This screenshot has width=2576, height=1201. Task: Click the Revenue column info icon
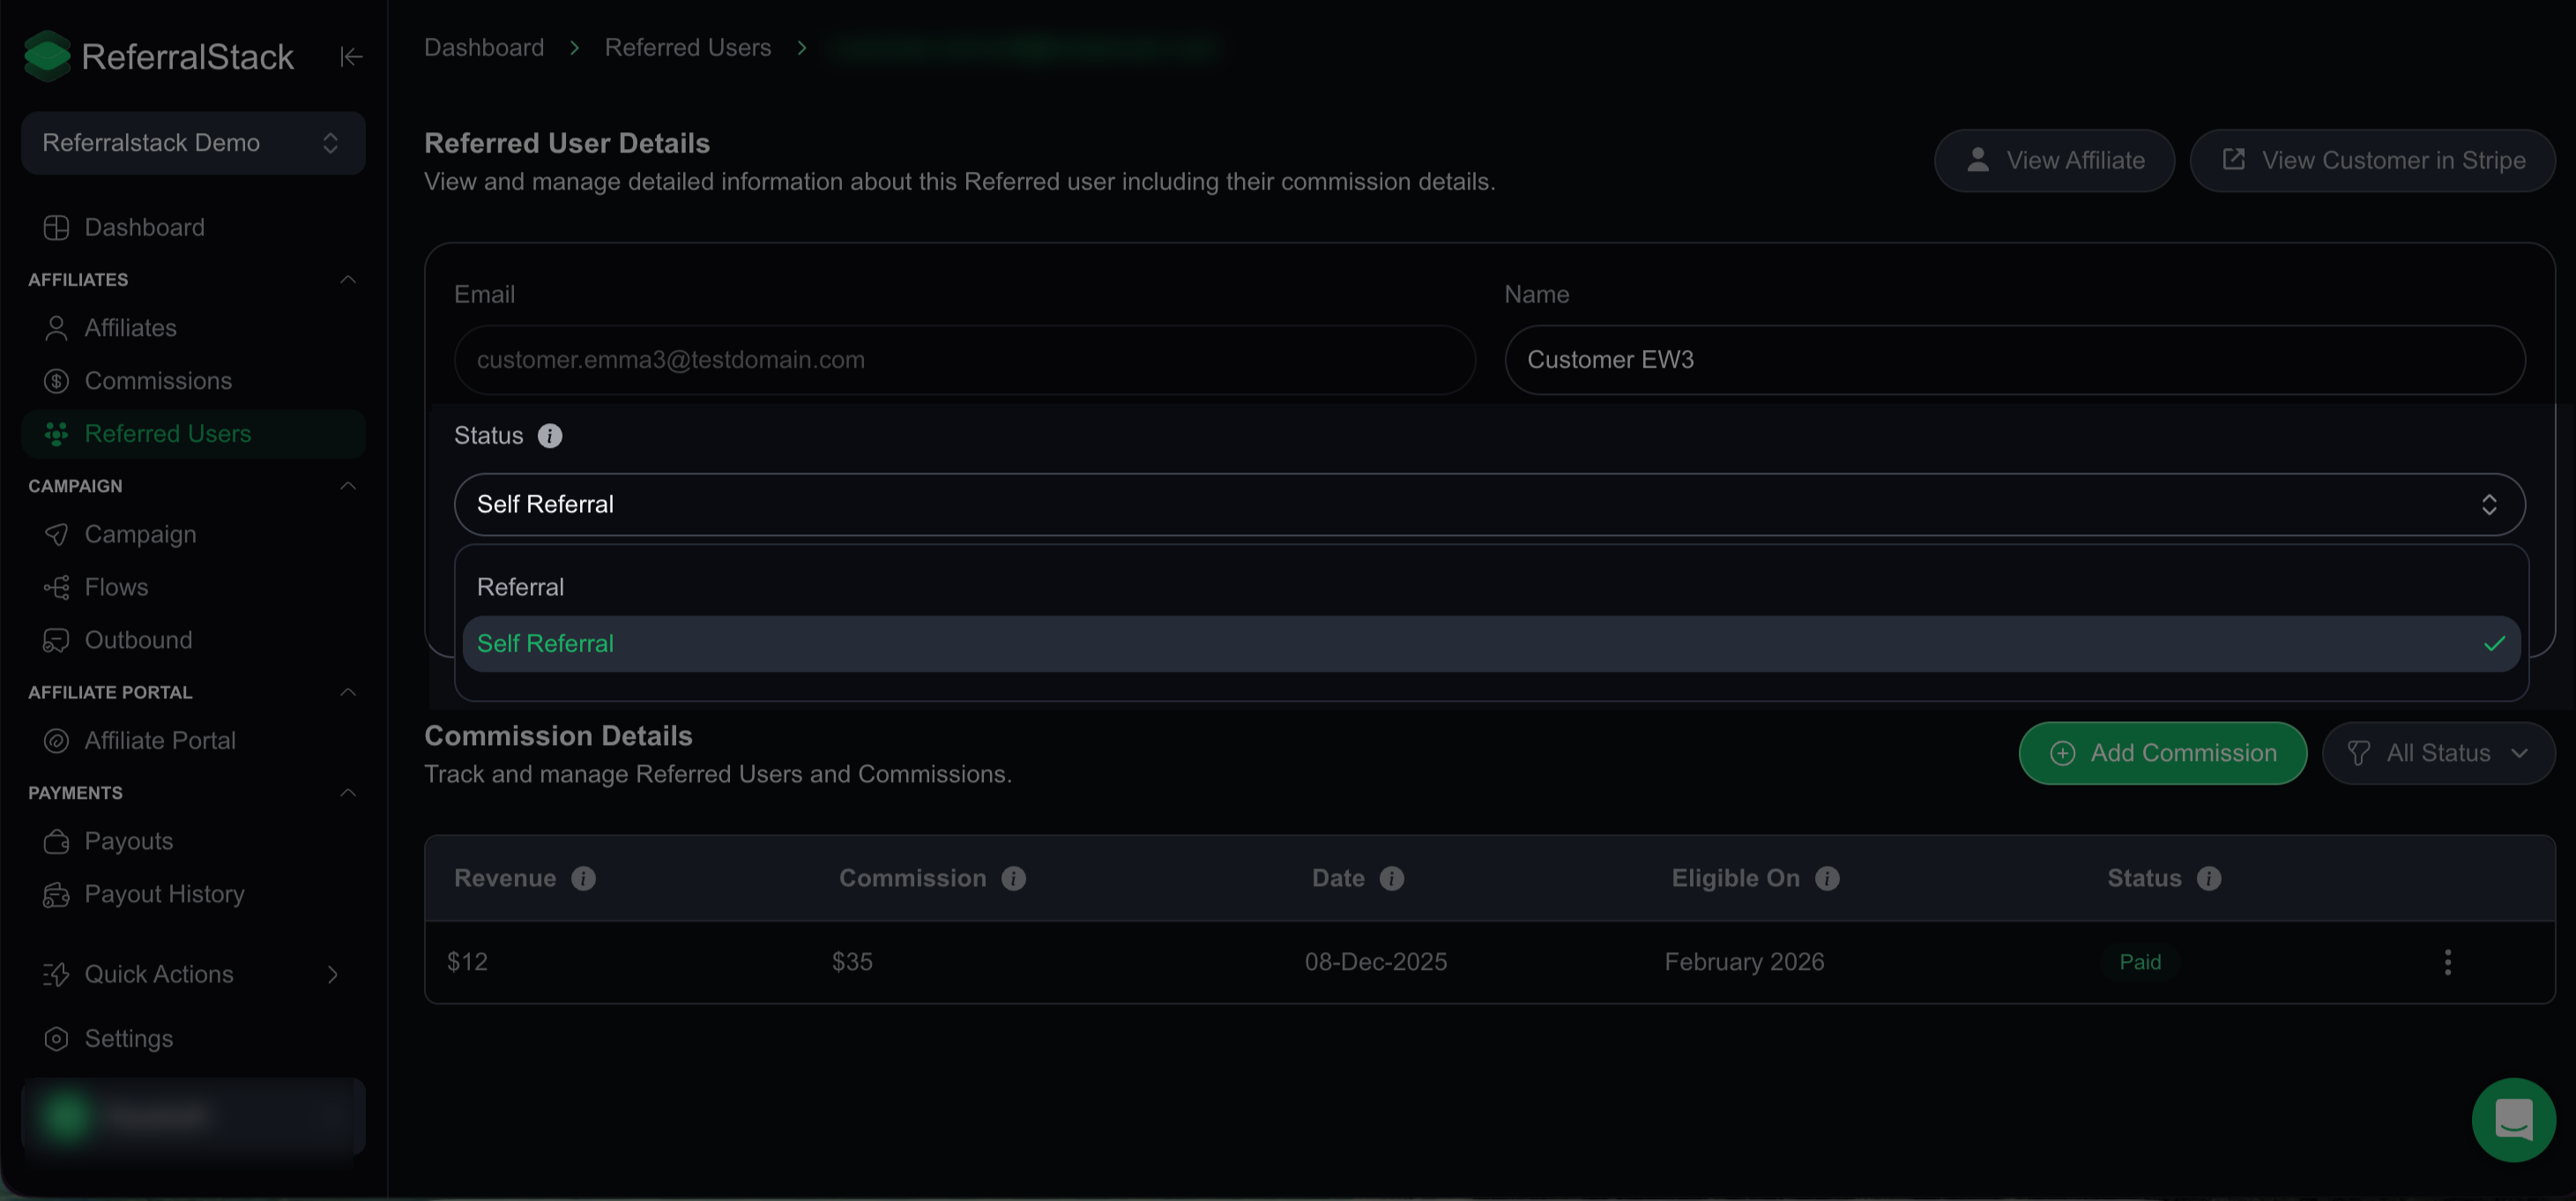point(583,878)
